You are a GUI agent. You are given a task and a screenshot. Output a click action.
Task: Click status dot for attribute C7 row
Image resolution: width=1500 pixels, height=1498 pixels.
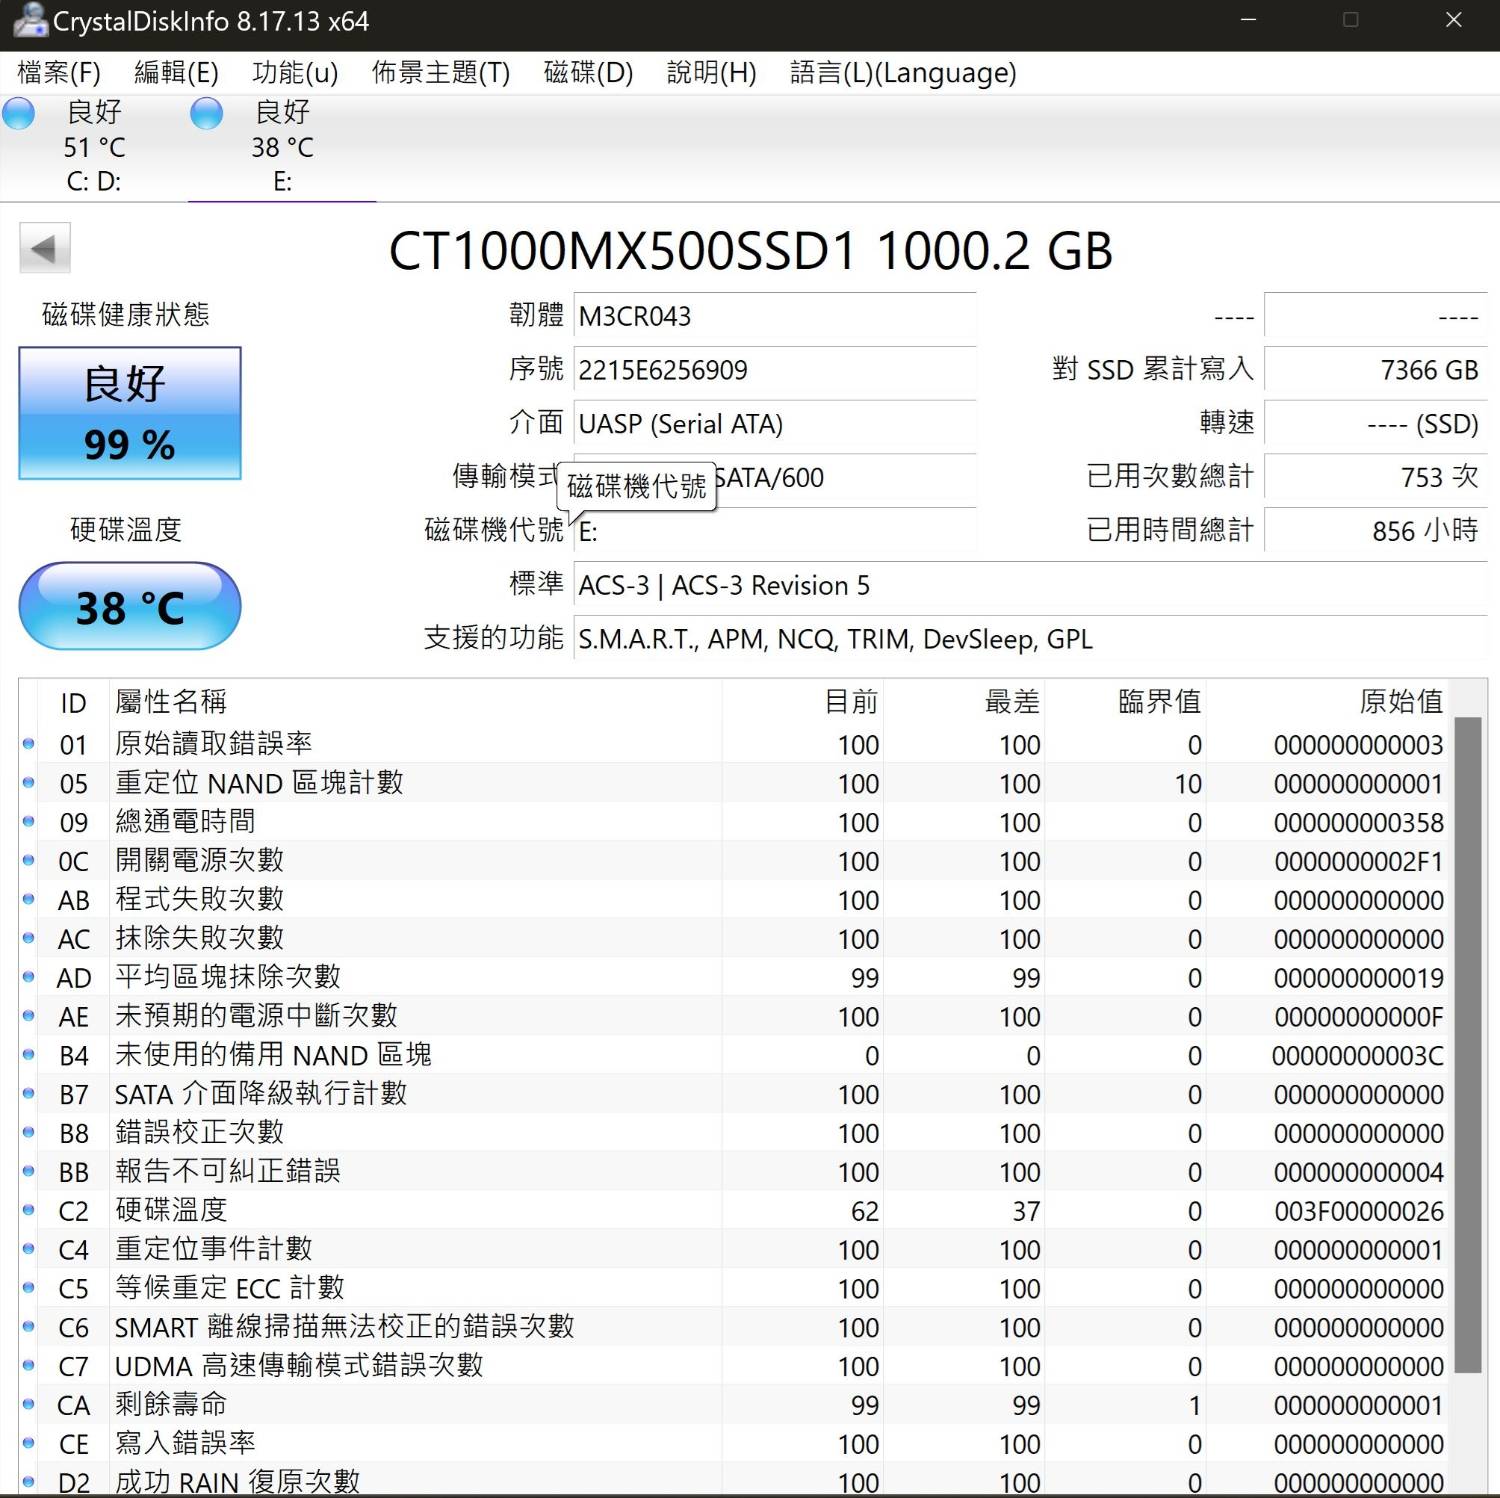(28, 1366)
